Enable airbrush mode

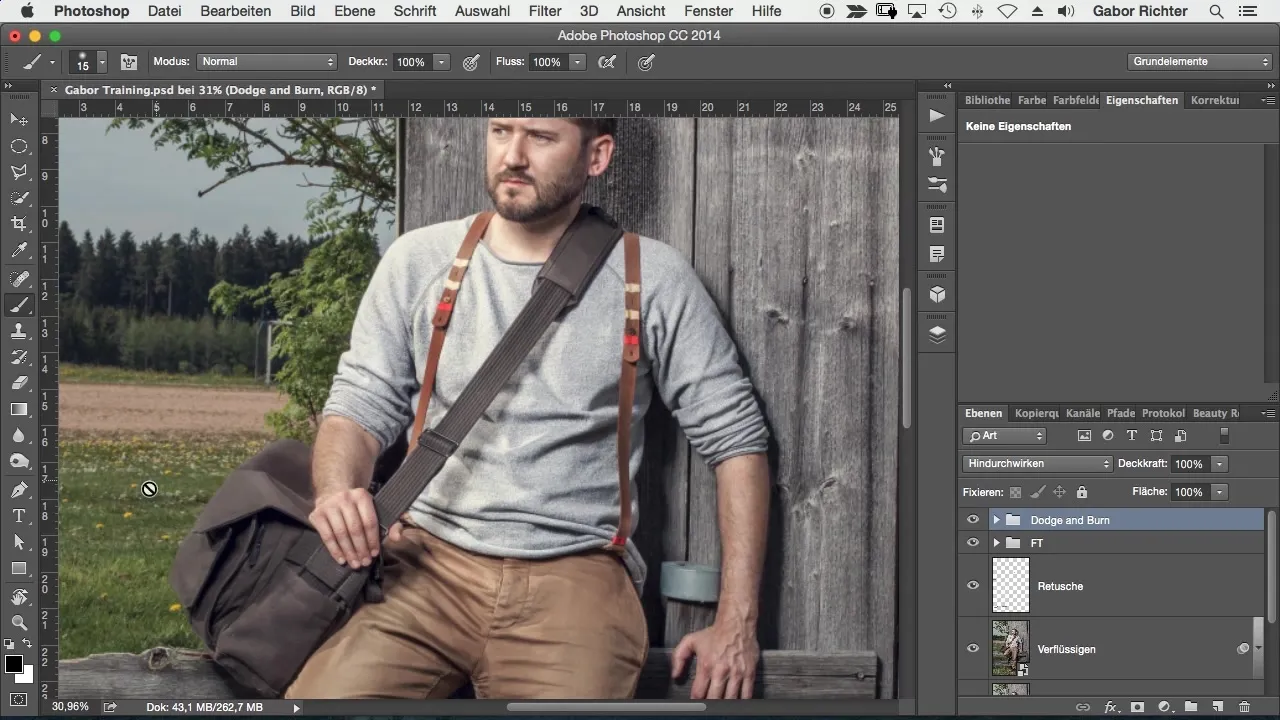tap(606, 62)
